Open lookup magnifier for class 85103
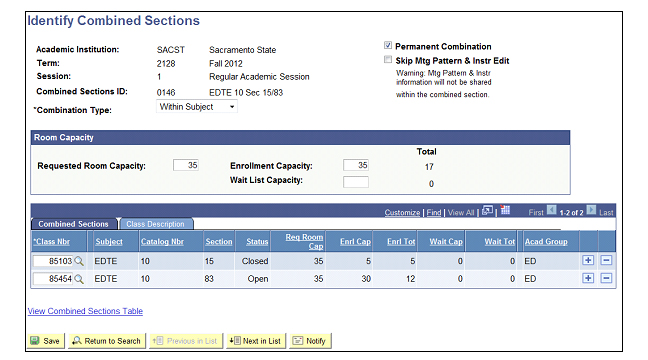This screenshot has width=648, height=360. pos(79,261)
